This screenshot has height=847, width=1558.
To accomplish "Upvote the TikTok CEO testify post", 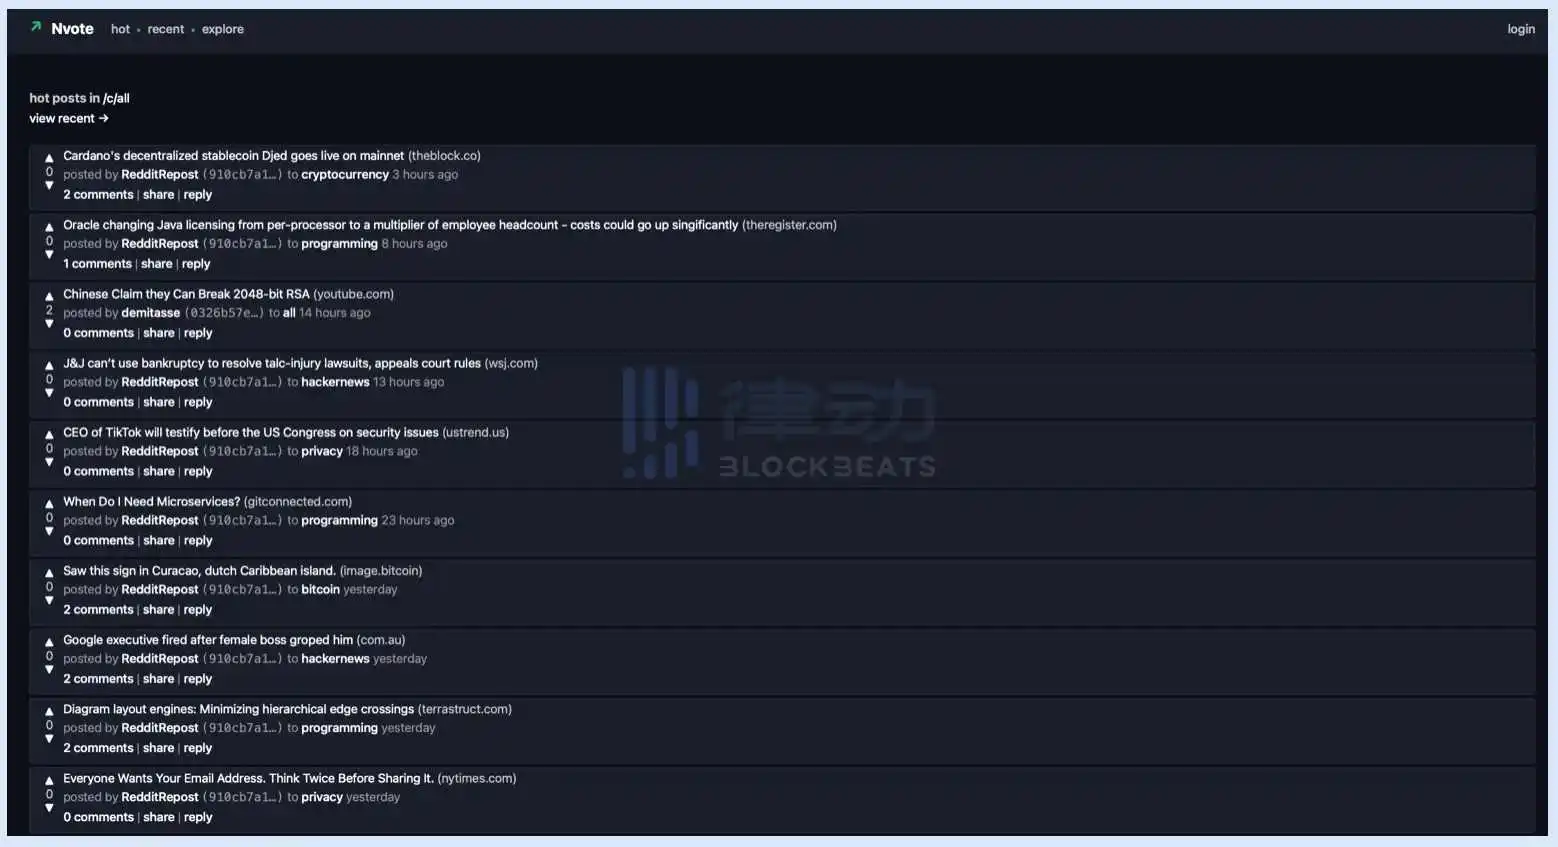I will (x=49, y=435).
